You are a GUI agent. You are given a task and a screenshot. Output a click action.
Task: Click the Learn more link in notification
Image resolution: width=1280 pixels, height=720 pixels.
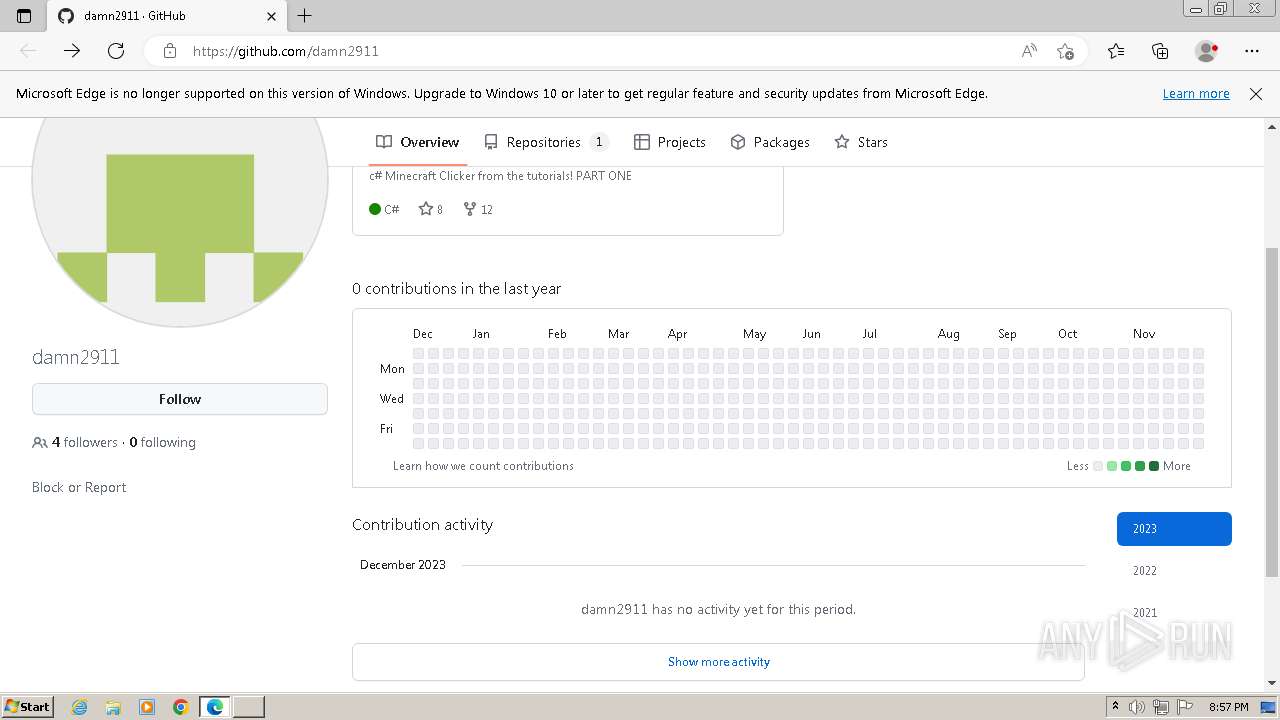(x=1196, y=94)
